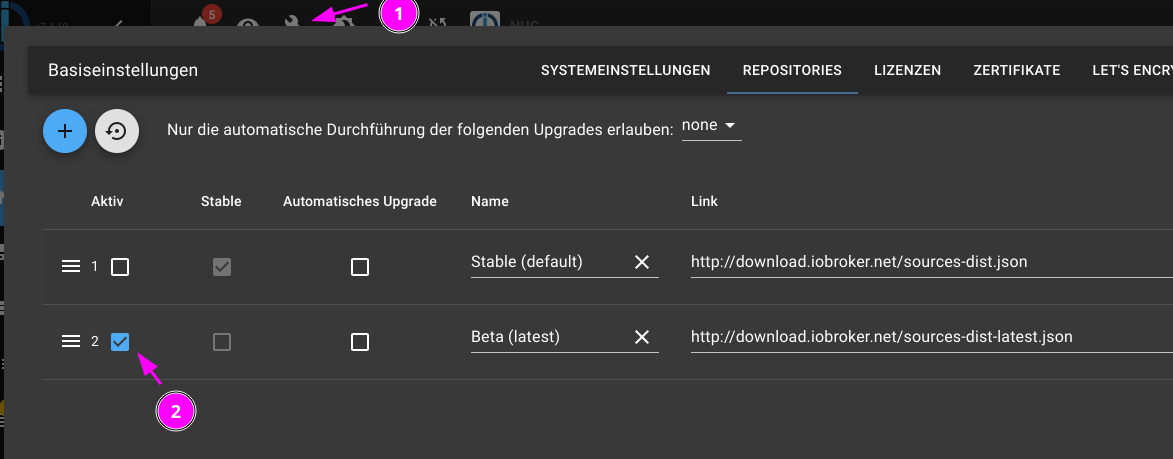This screenshot has width=1173, height=459.
Task: Click the drag handle of row 2
Action: [x=70, y=341]
